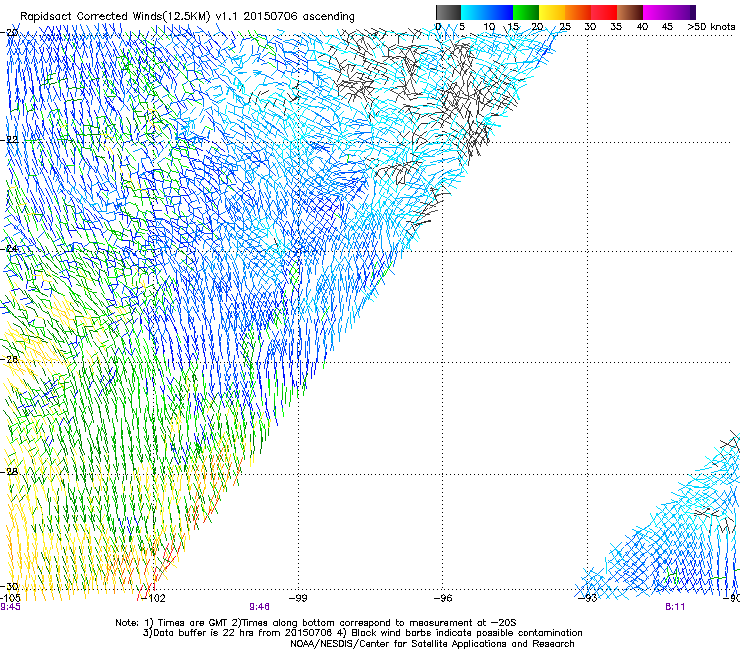Viewport: 740px width, 650px height.
Task: Click the -102 longitude axis label
Action: pos(154,598)
